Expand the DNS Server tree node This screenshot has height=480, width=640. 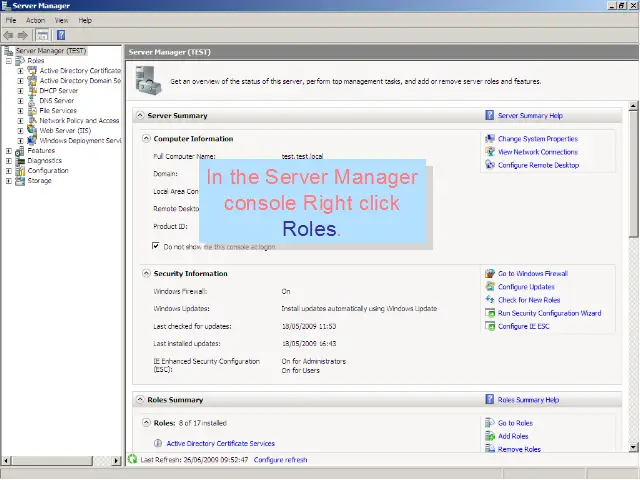point(20,101)
